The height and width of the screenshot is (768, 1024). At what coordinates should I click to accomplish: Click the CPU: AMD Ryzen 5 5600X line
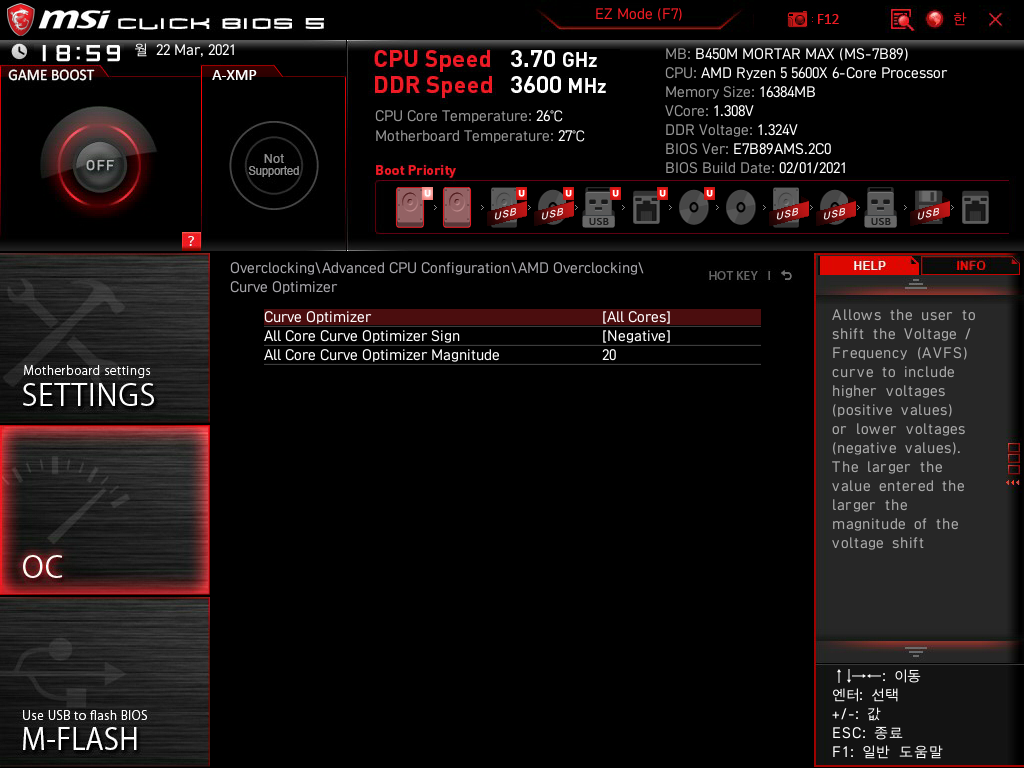[x=806, y=73]
